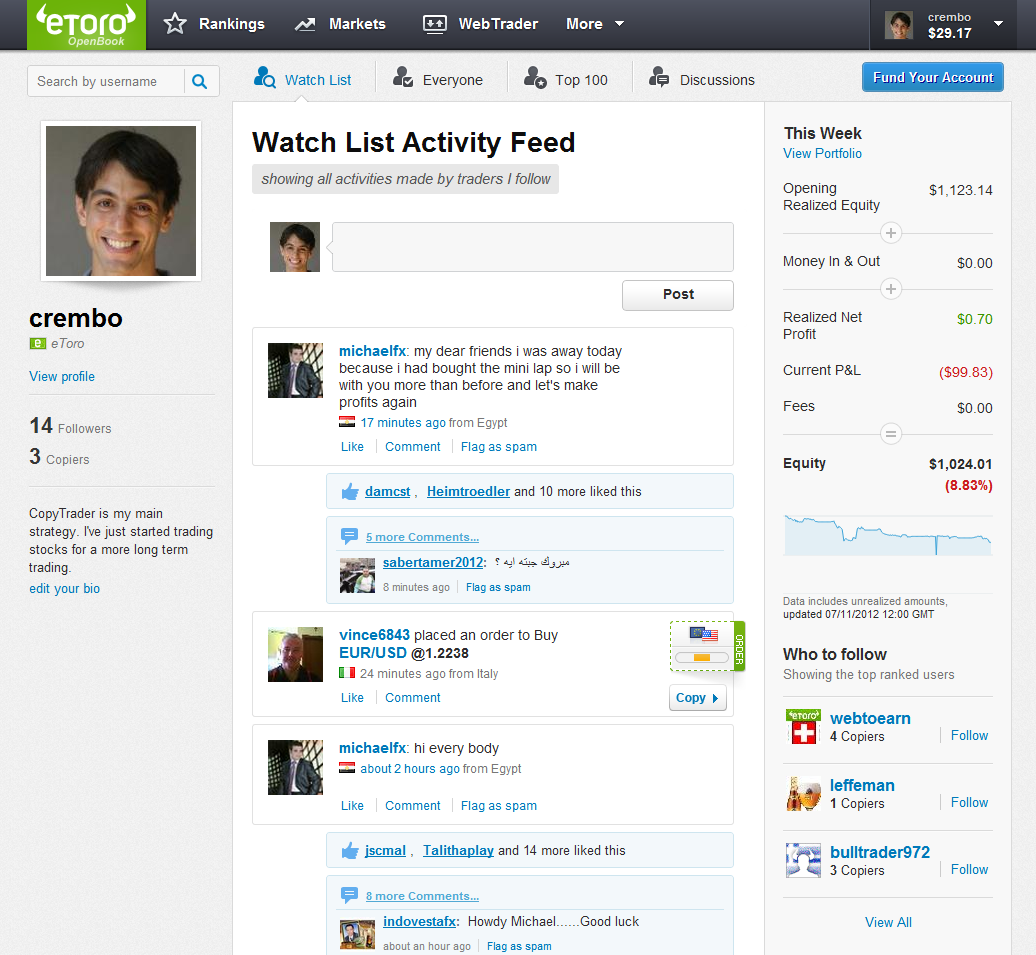The height and width of the screenshot is (955, 1036).
Task: Follow webtoearn
Action: point(969,736)
